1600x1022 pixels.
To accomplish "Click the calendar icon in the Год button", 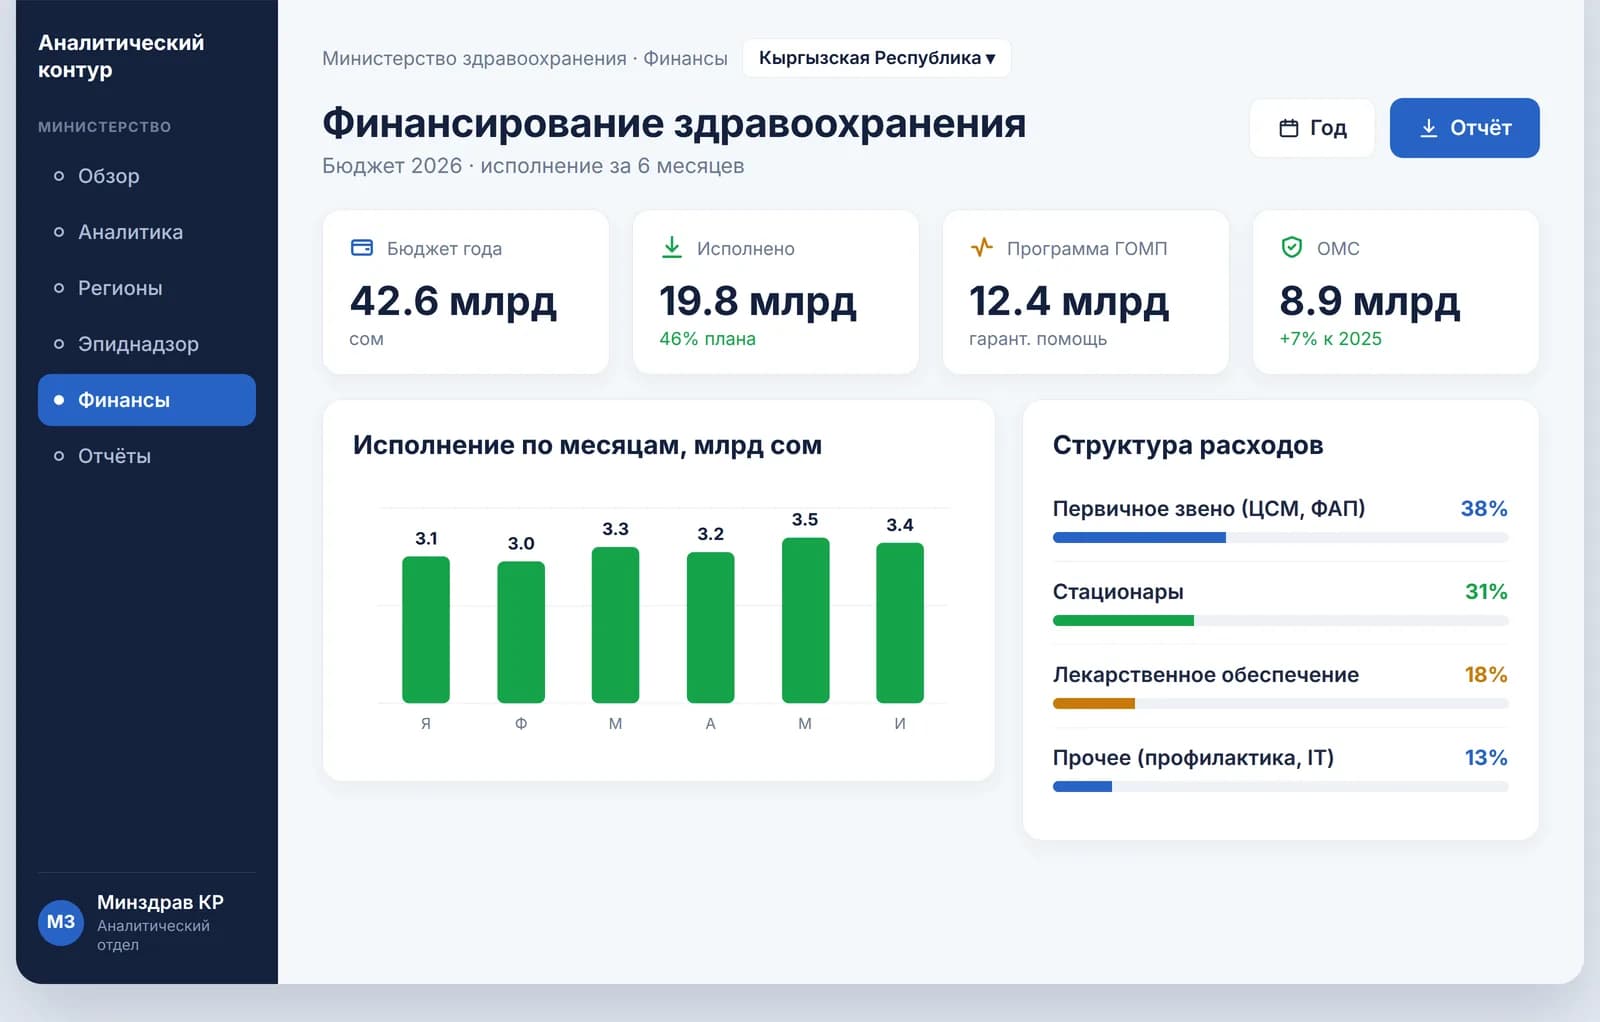I will coord(1289,128).
